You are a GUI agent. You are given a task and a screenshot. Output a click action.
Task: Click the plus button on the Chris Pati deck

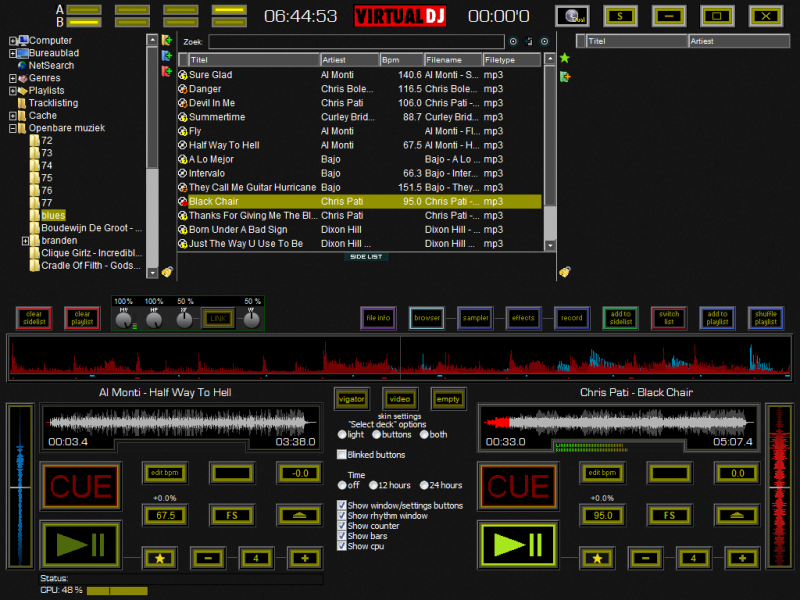tap(742, 559)
